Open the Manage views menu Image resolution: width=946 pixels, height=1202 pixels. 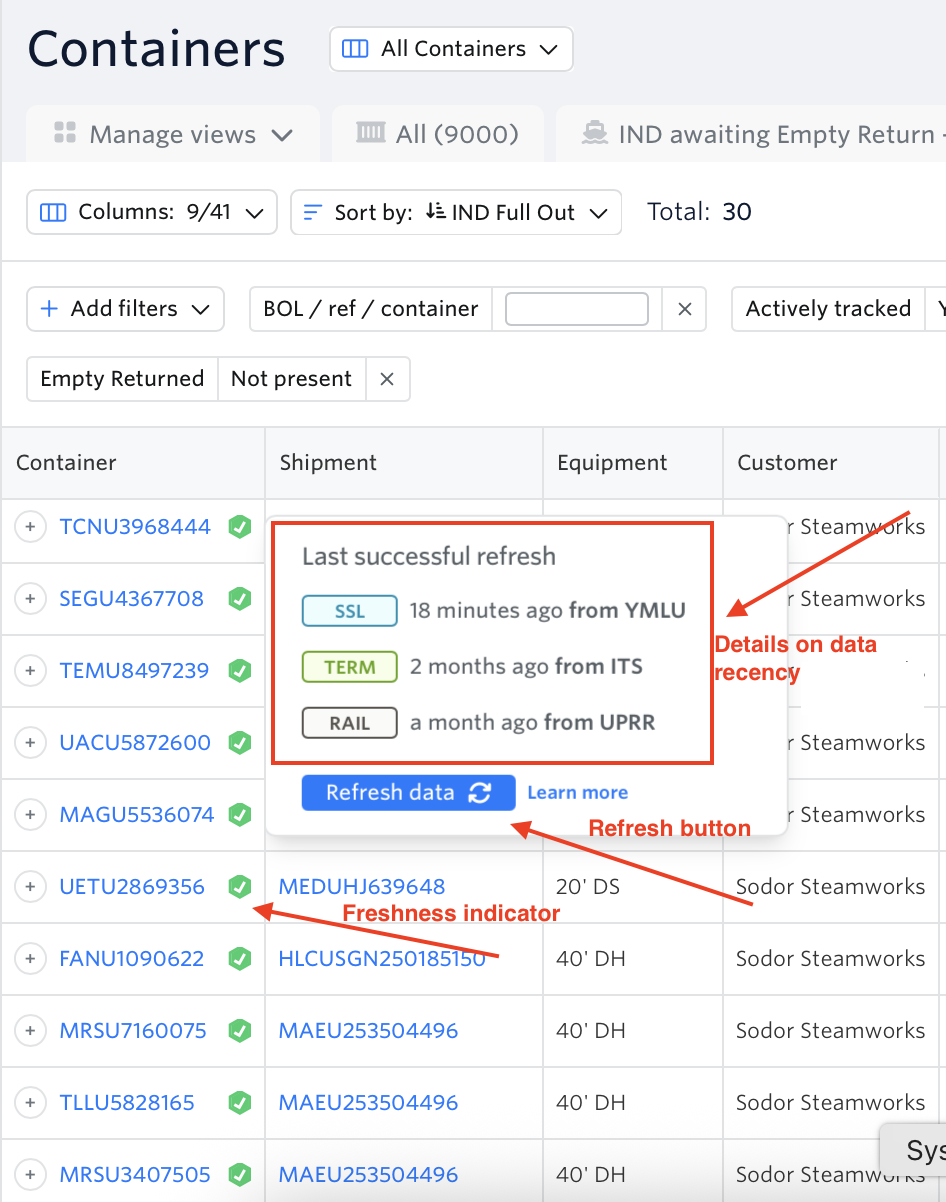pos(173,134)
